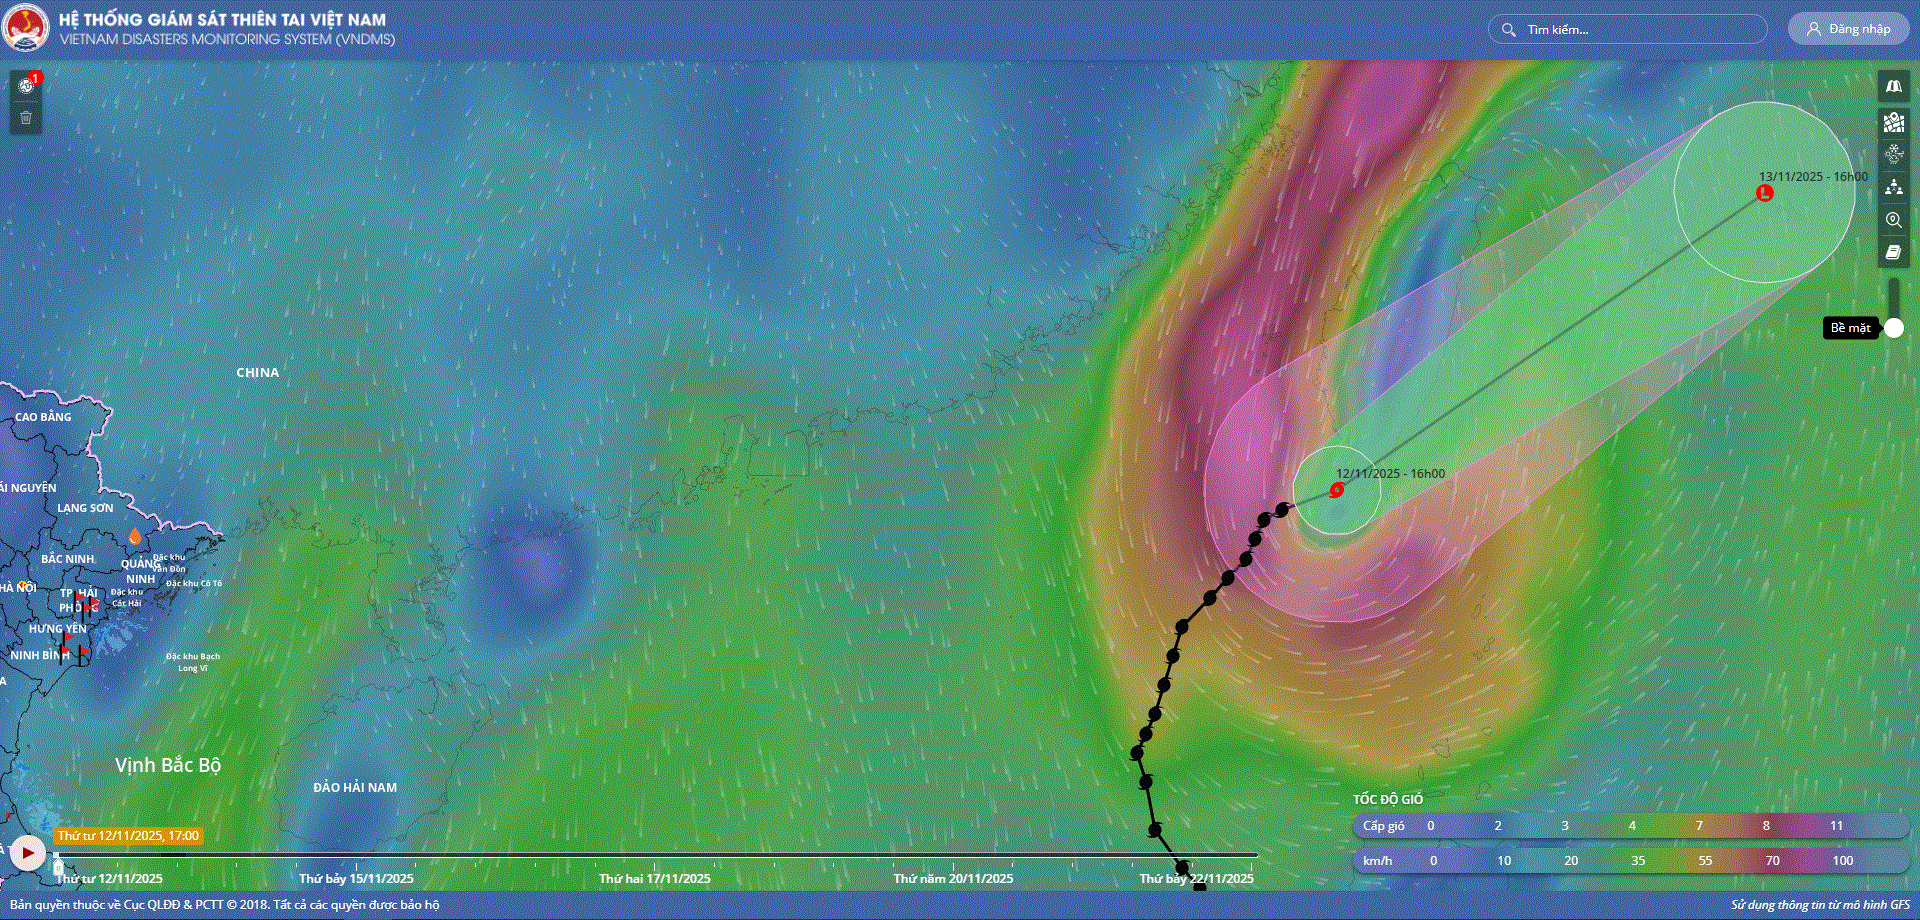Open the location search magnifier icon
Screen dimensions: 1920x920
click(x=1893, y=220)
